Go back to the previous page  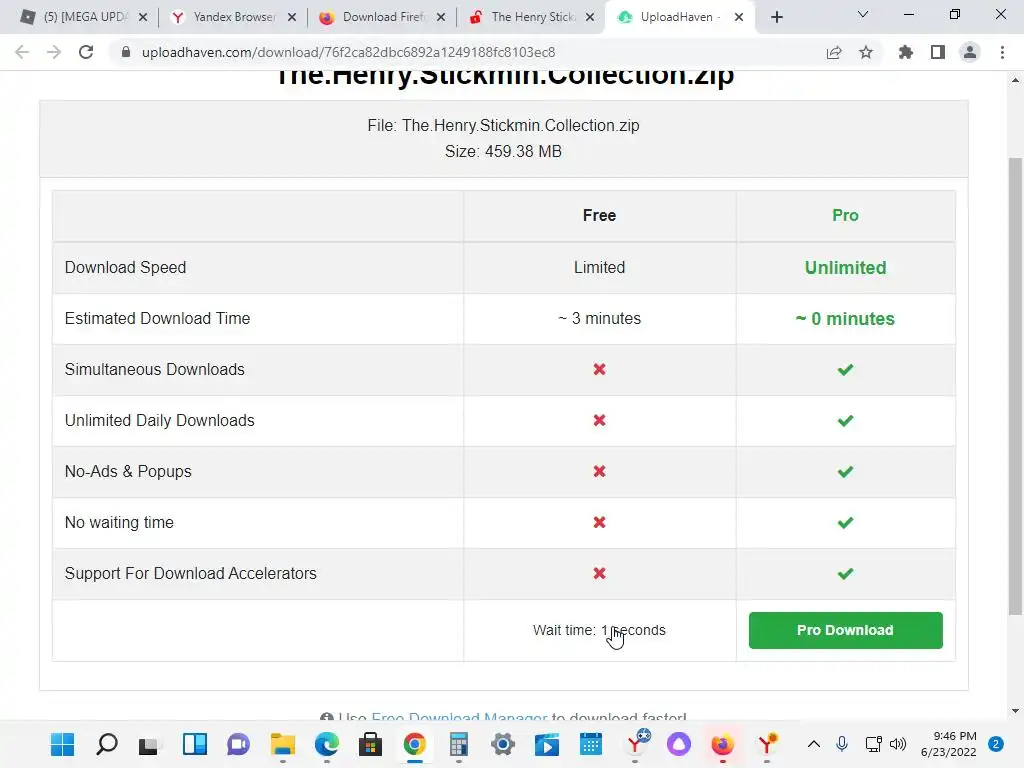tap(22, 52)
